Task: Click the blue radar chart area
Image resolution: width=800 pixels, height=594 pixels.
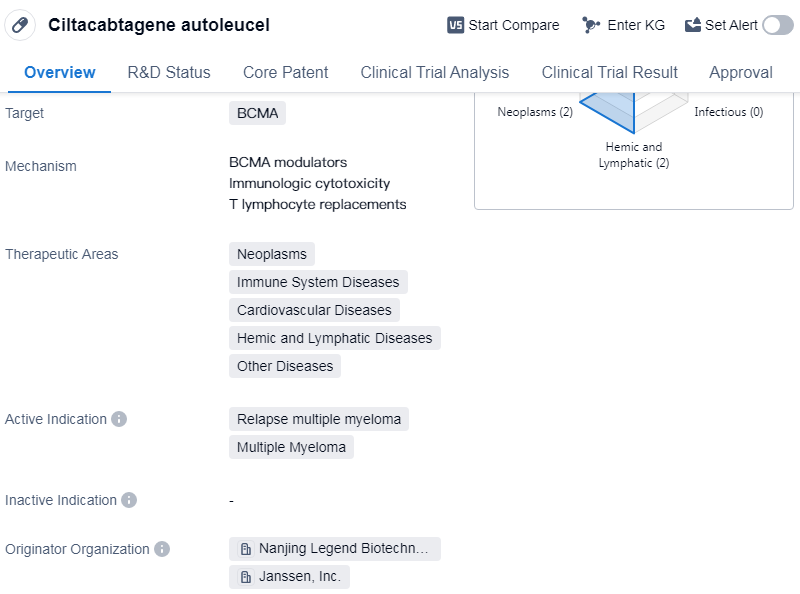Action: pyautogui.click(x=612, y=108)
